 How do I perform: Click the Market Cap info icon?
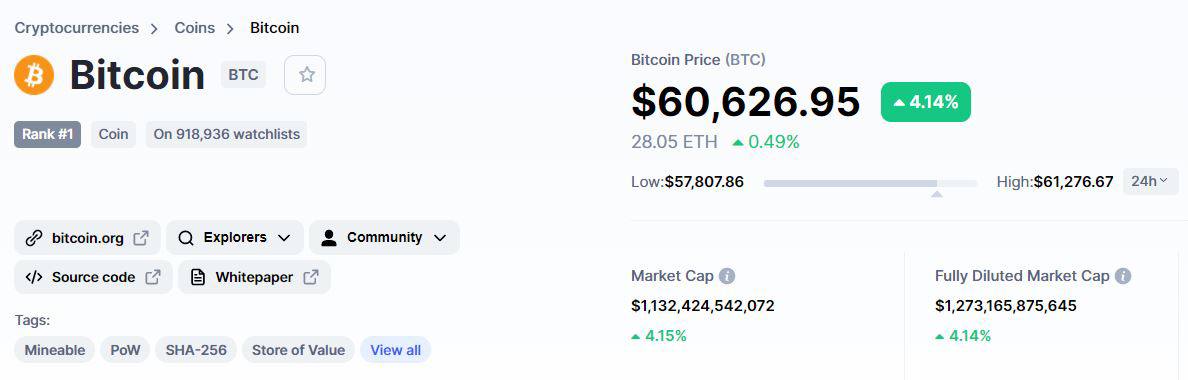727,276
